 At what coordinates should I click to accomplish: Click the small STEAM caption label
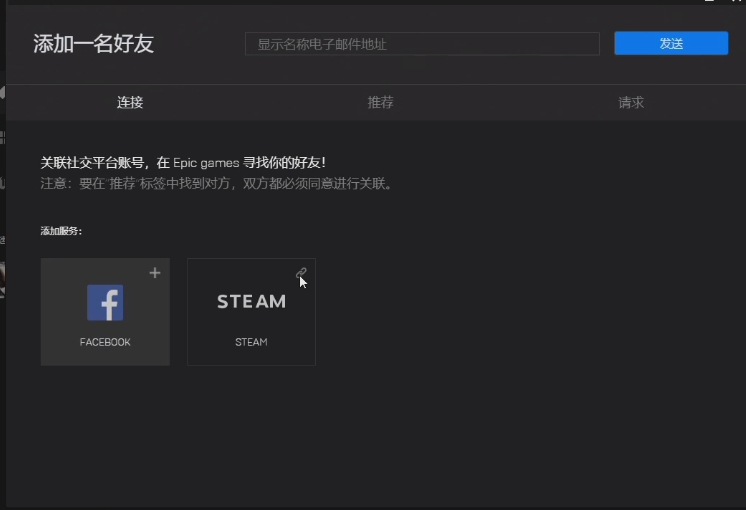[x=251, y=342]
